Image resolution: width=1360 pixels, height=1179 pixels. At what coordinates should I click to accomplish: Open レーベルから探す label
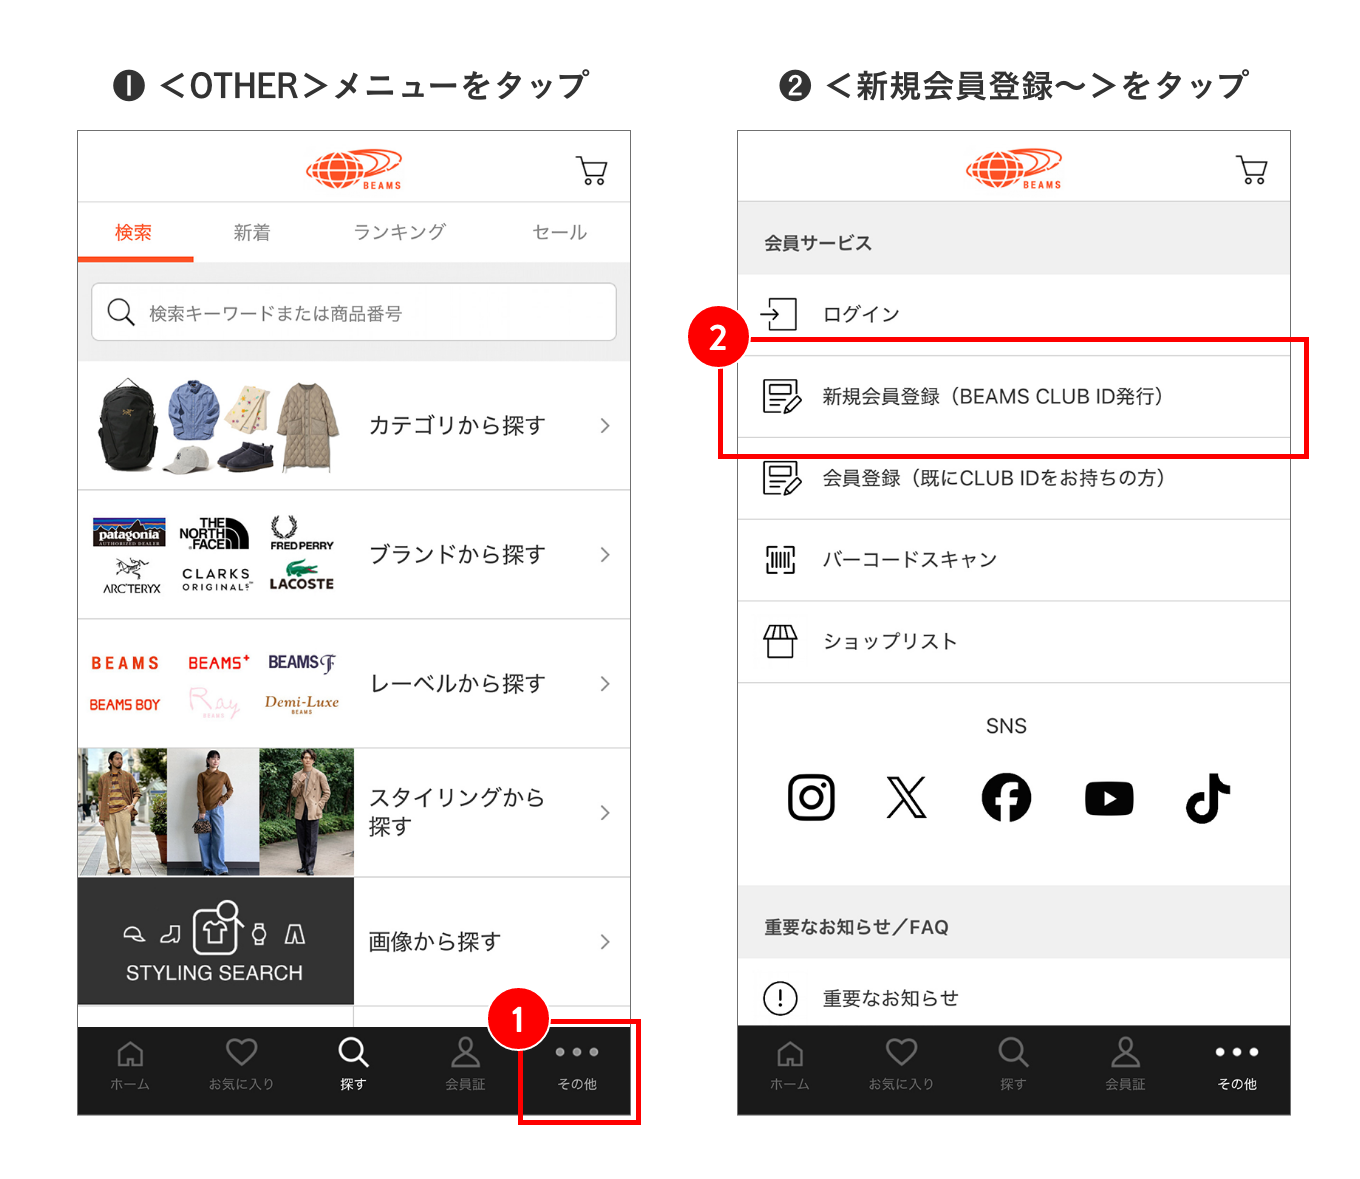click(457, 684)
